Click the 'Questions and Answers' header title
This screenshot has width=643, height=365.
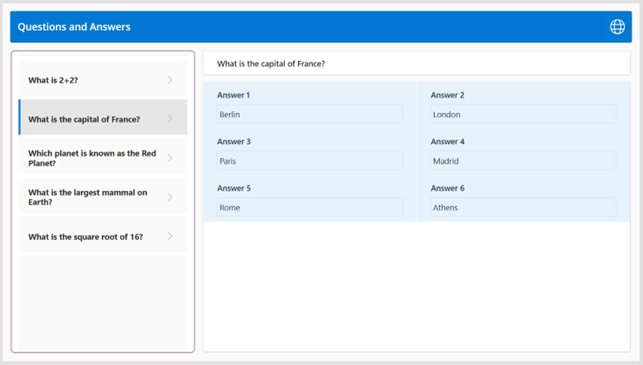(74, 27)
